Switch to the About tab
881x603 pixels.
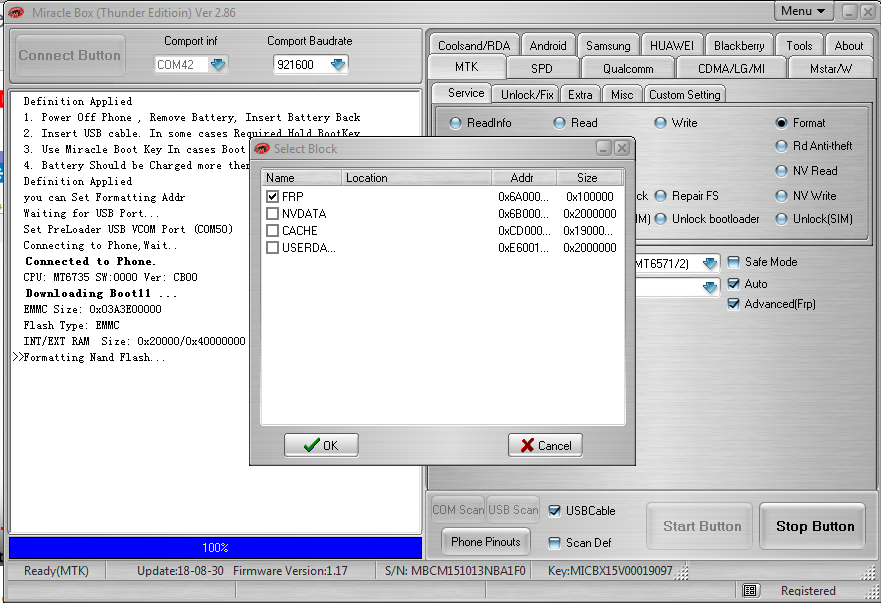pos(848,46)
